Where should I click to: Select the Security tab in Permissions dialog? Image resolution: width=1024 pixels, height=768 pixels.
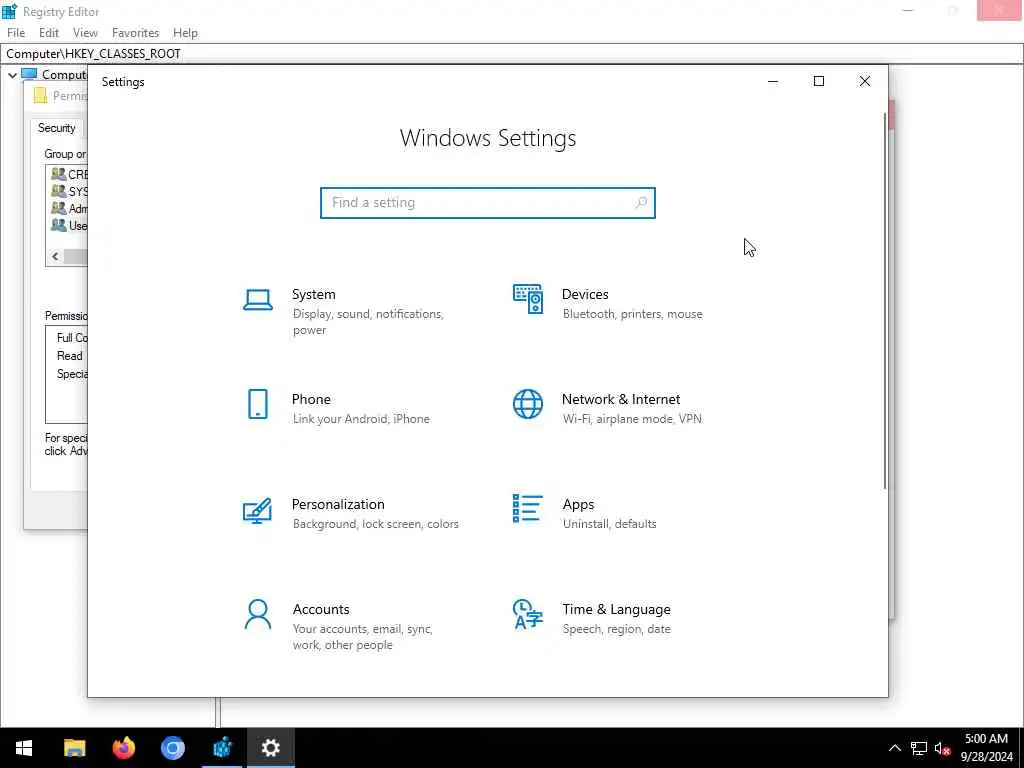[x=56, y=128]
